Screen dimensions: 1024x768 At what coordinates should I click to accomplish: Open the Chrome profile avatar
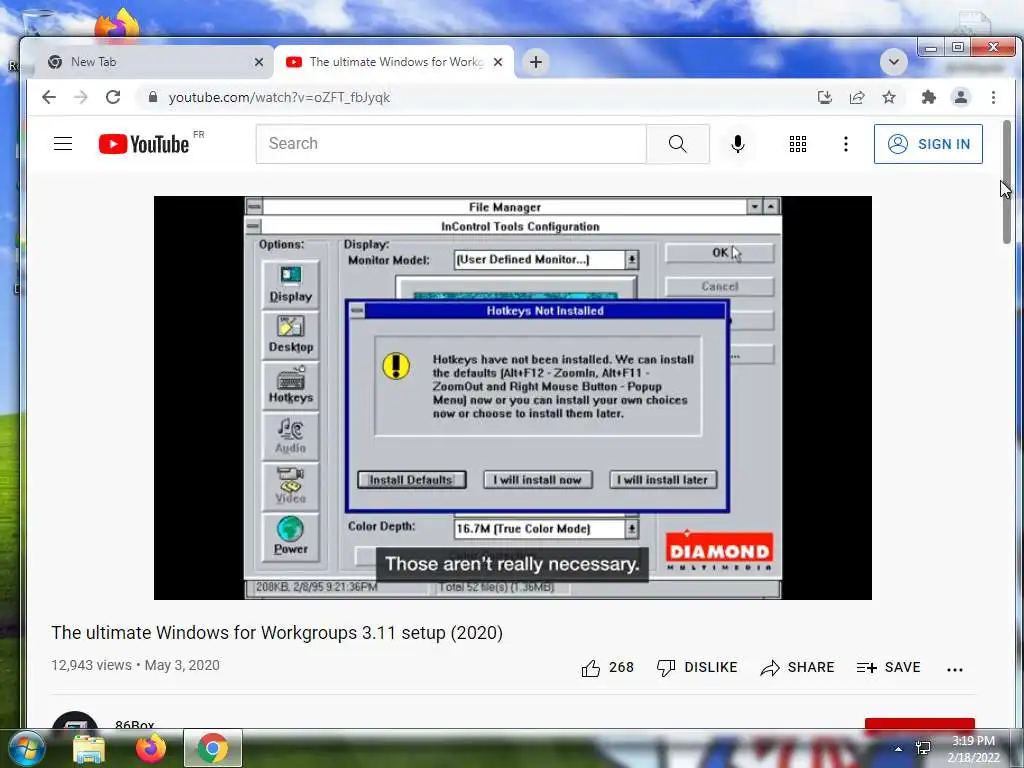961,97
